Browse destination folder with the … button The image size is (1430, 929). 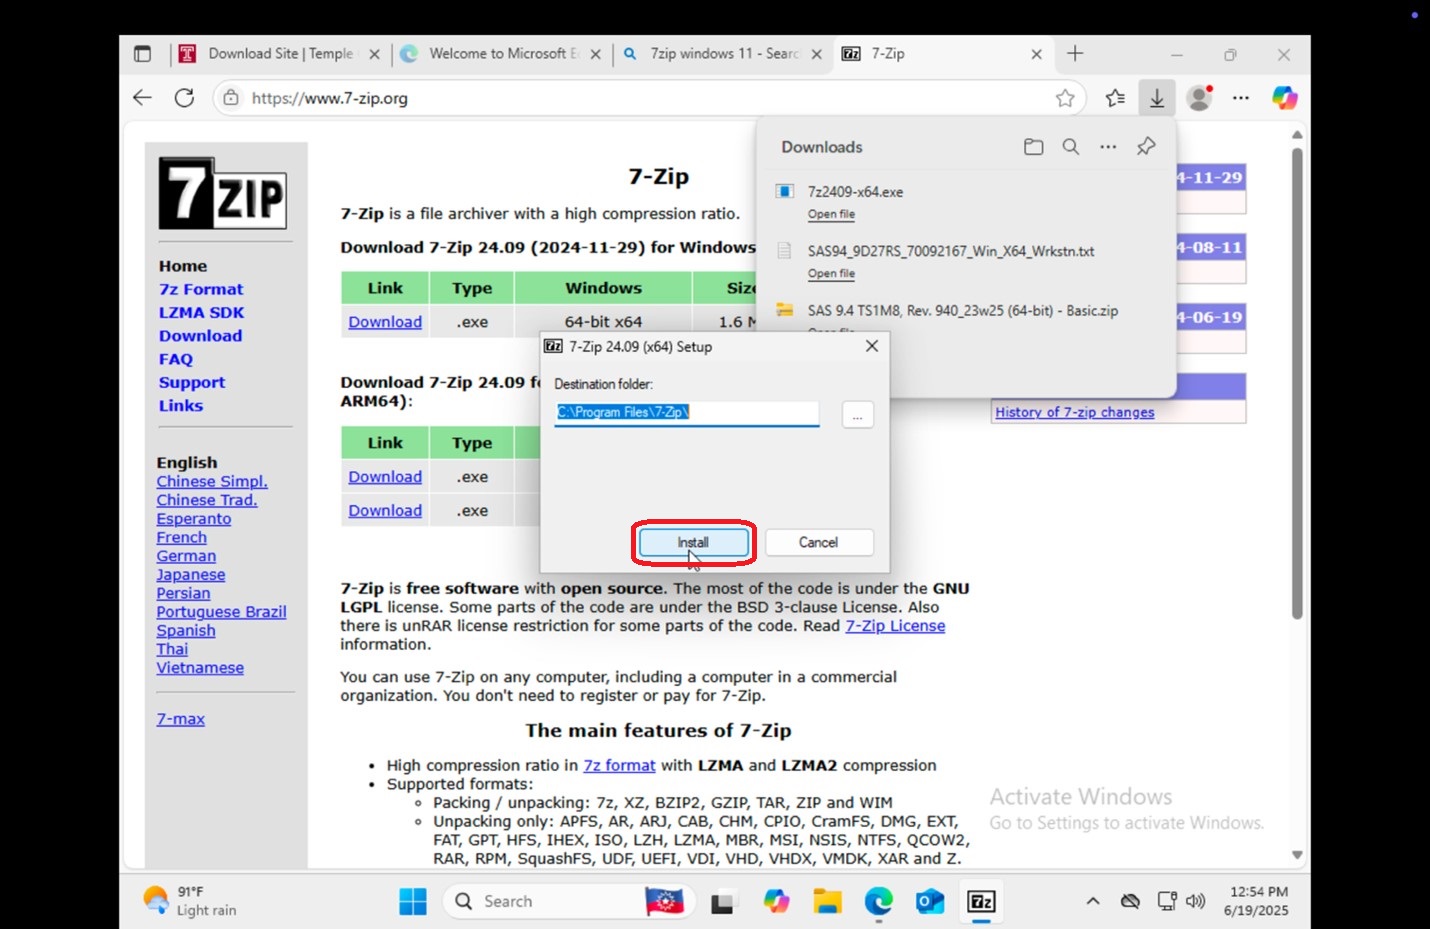(857, 414)
